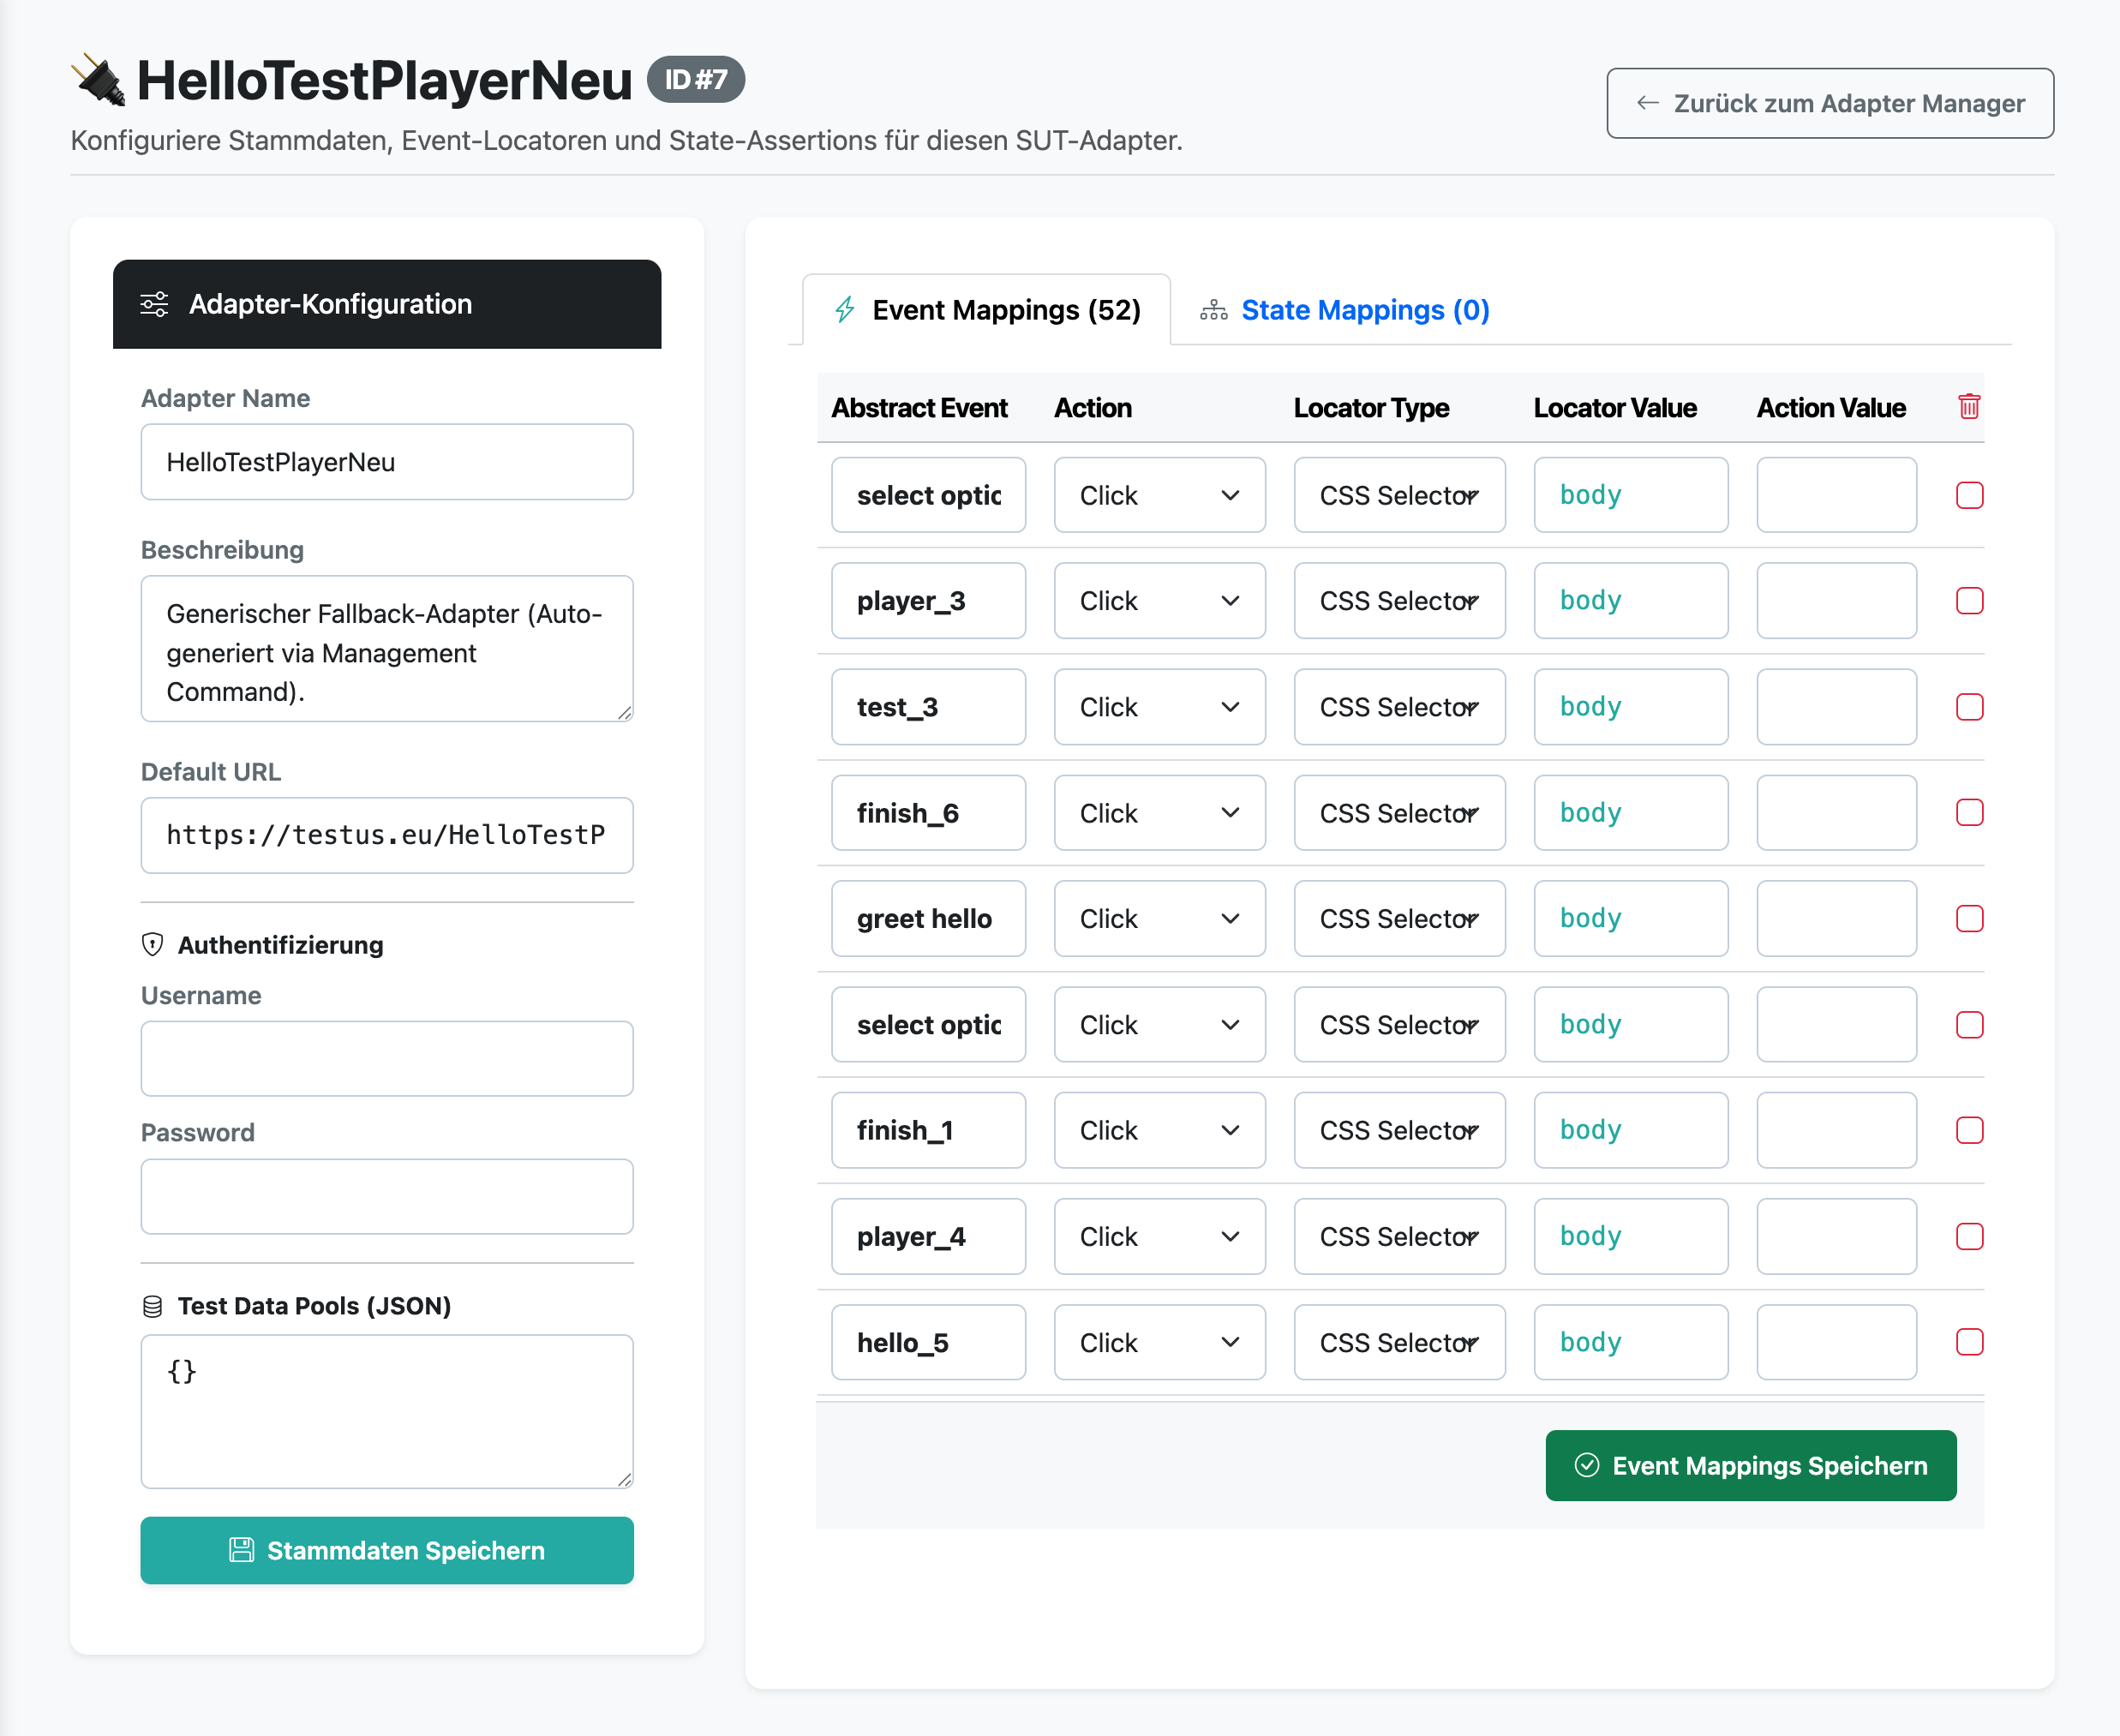This screenshot has width=2120, height=1736.
Task: Click the plug icon beside HelloTestPlayerNeu title
Action: pyautogui.click(x=98, y=80)
